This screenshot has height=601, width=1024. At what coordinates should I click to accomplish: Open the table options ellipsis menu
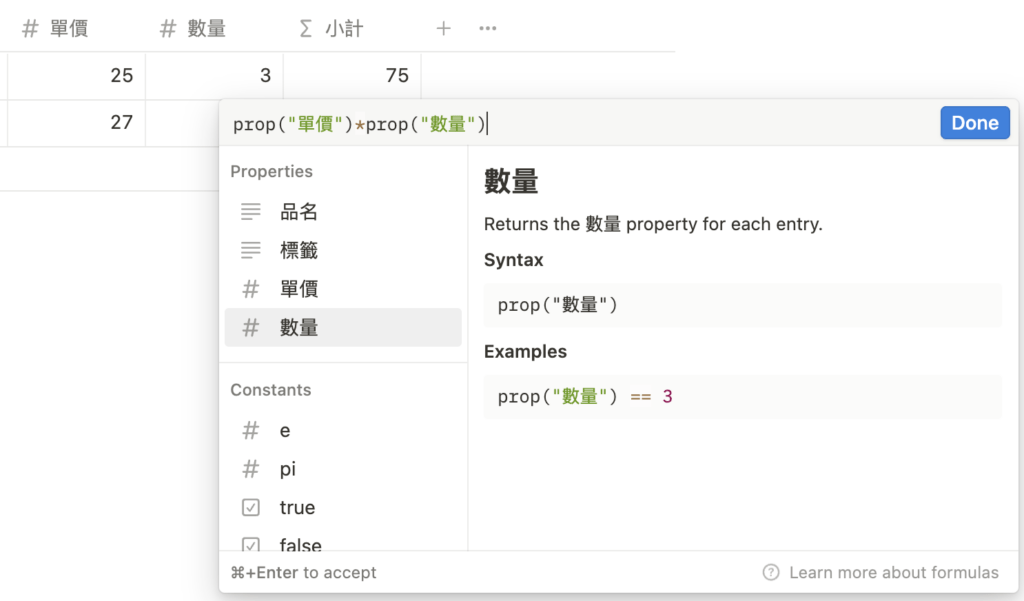coord(487,28)
